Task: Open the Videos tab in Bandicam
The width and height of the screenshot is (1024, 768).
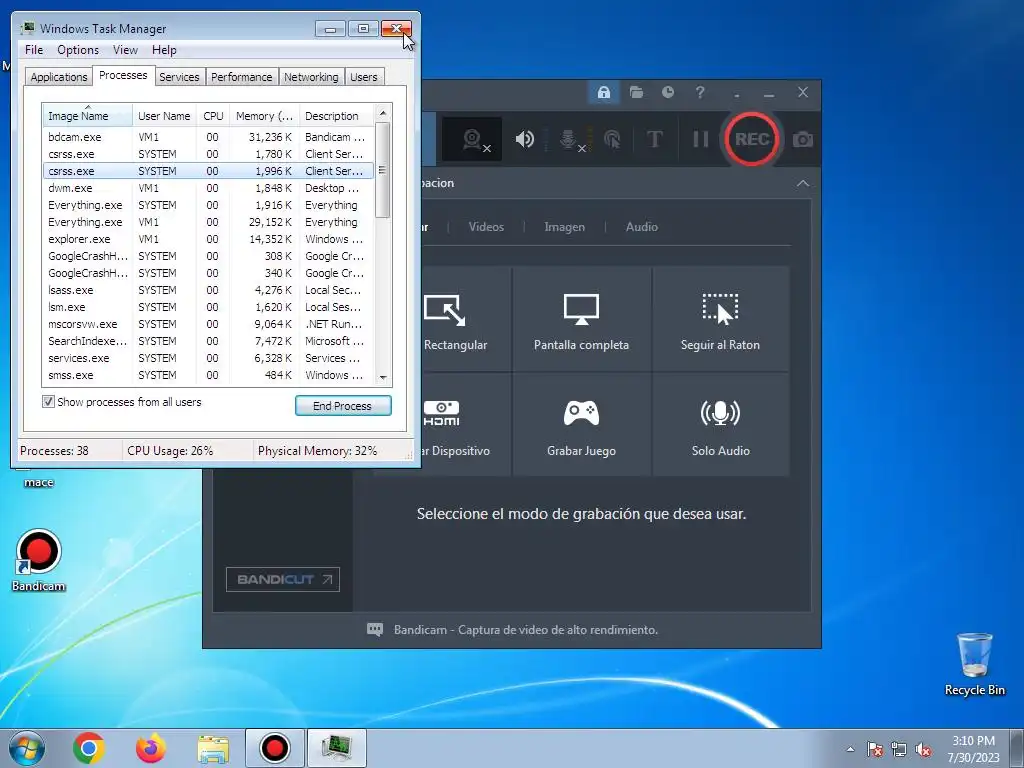Action: [486, 227]
